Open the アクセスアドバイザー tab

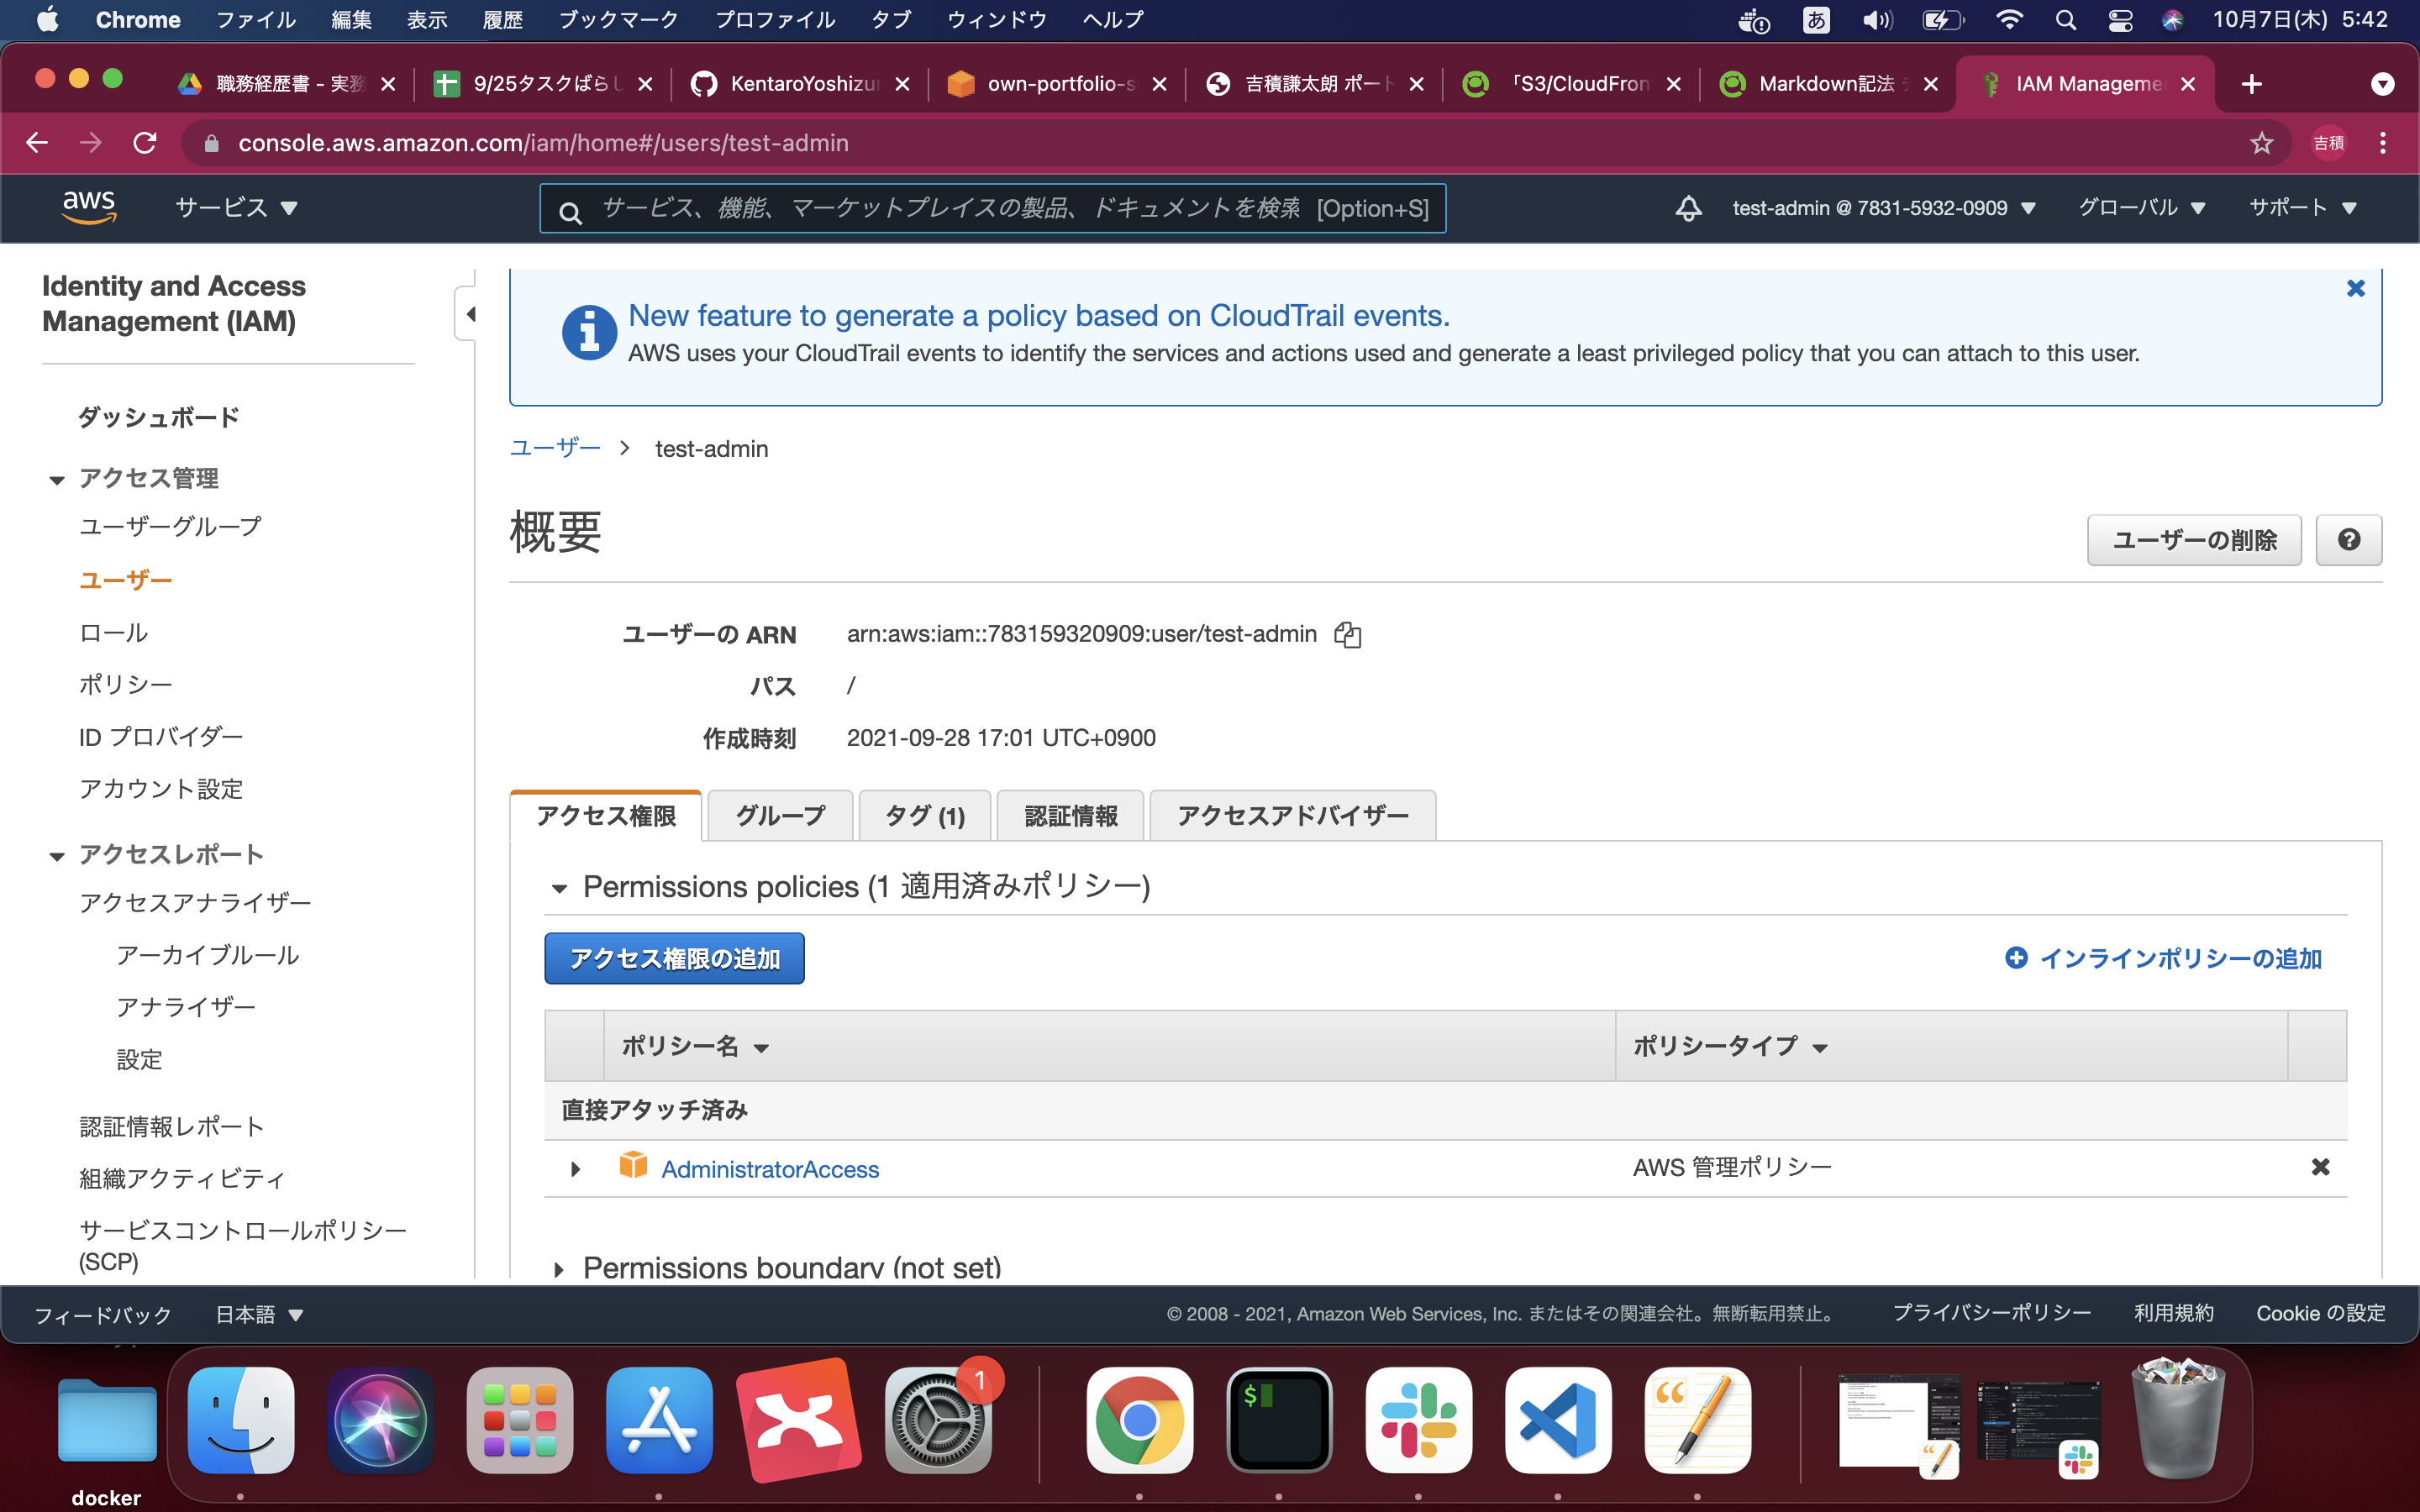1292,815
